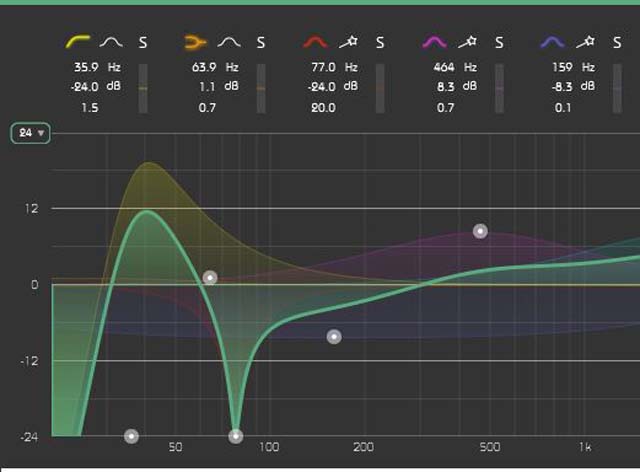Select the EQ node at the 464 Hz peak
This screenshot has width=640, height=472.
click(480, 231)
